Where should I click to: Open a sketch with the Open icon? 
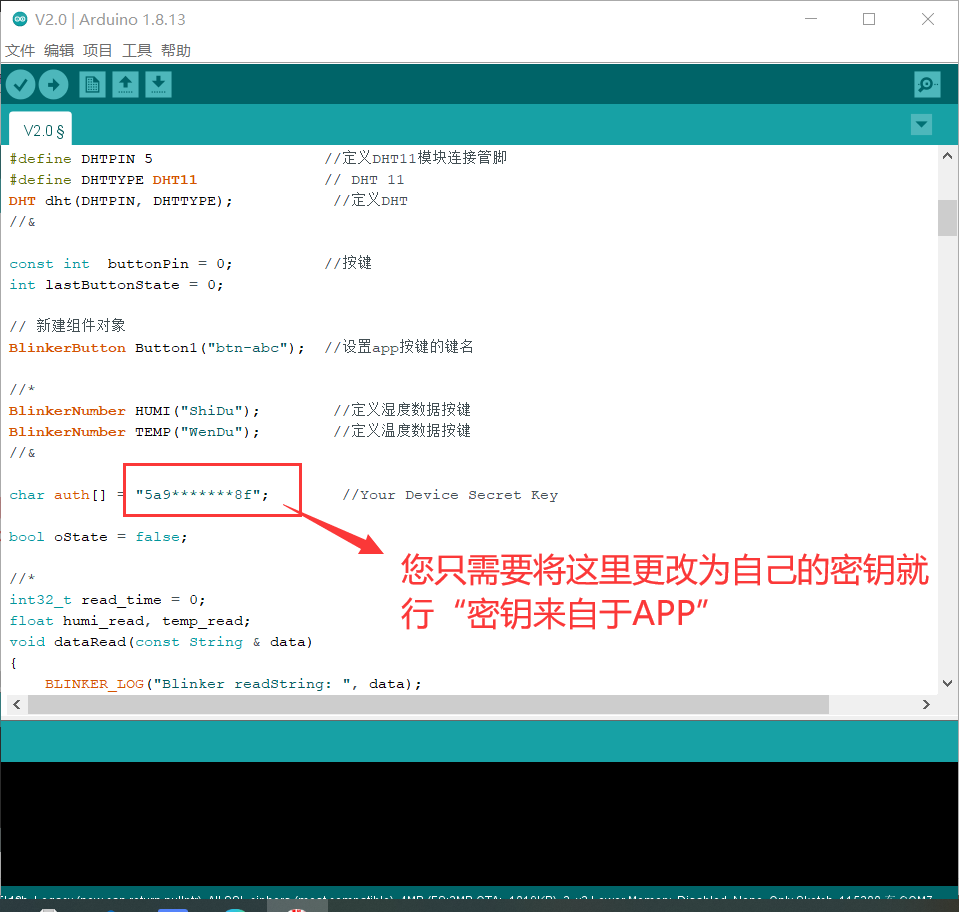(125, 84)
